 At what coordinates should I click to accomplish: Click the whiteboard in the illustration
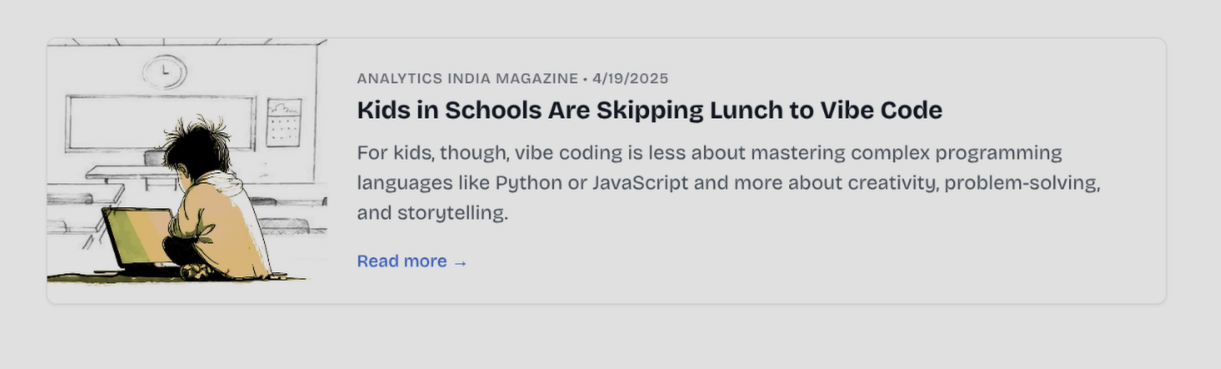161,123
